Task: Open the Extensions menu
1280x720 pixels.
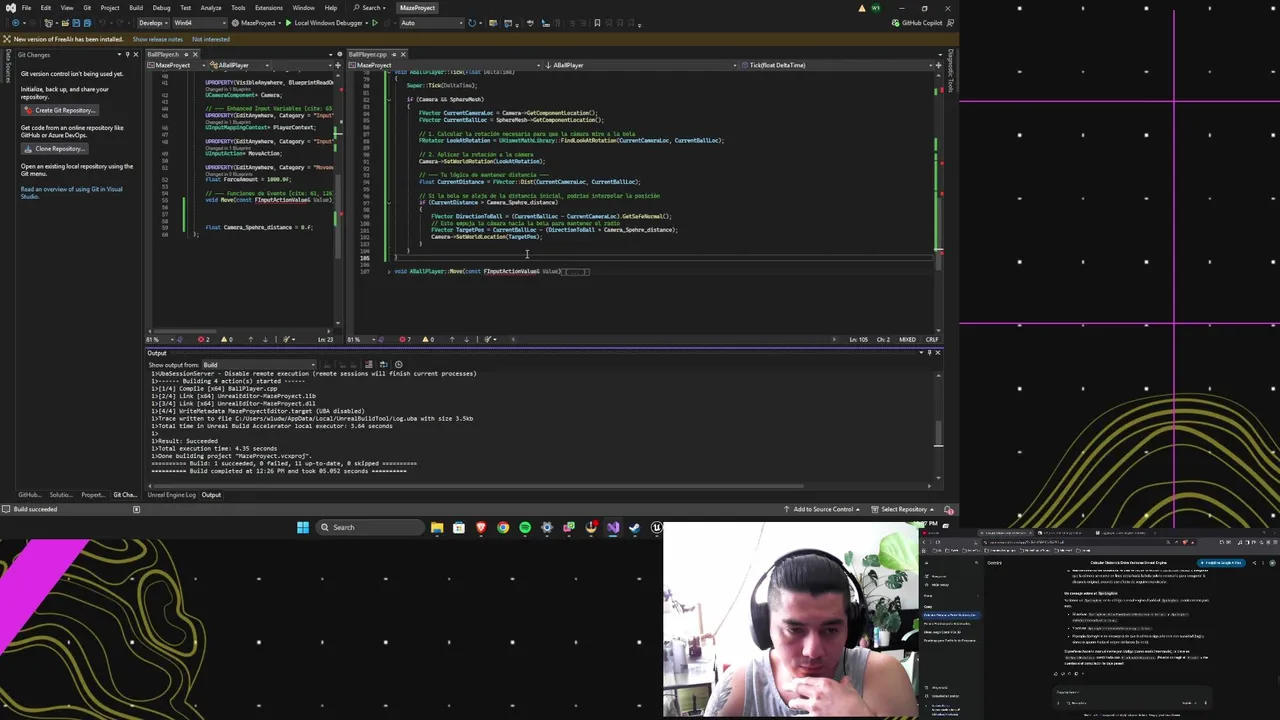Action: [x=269, y=8]
